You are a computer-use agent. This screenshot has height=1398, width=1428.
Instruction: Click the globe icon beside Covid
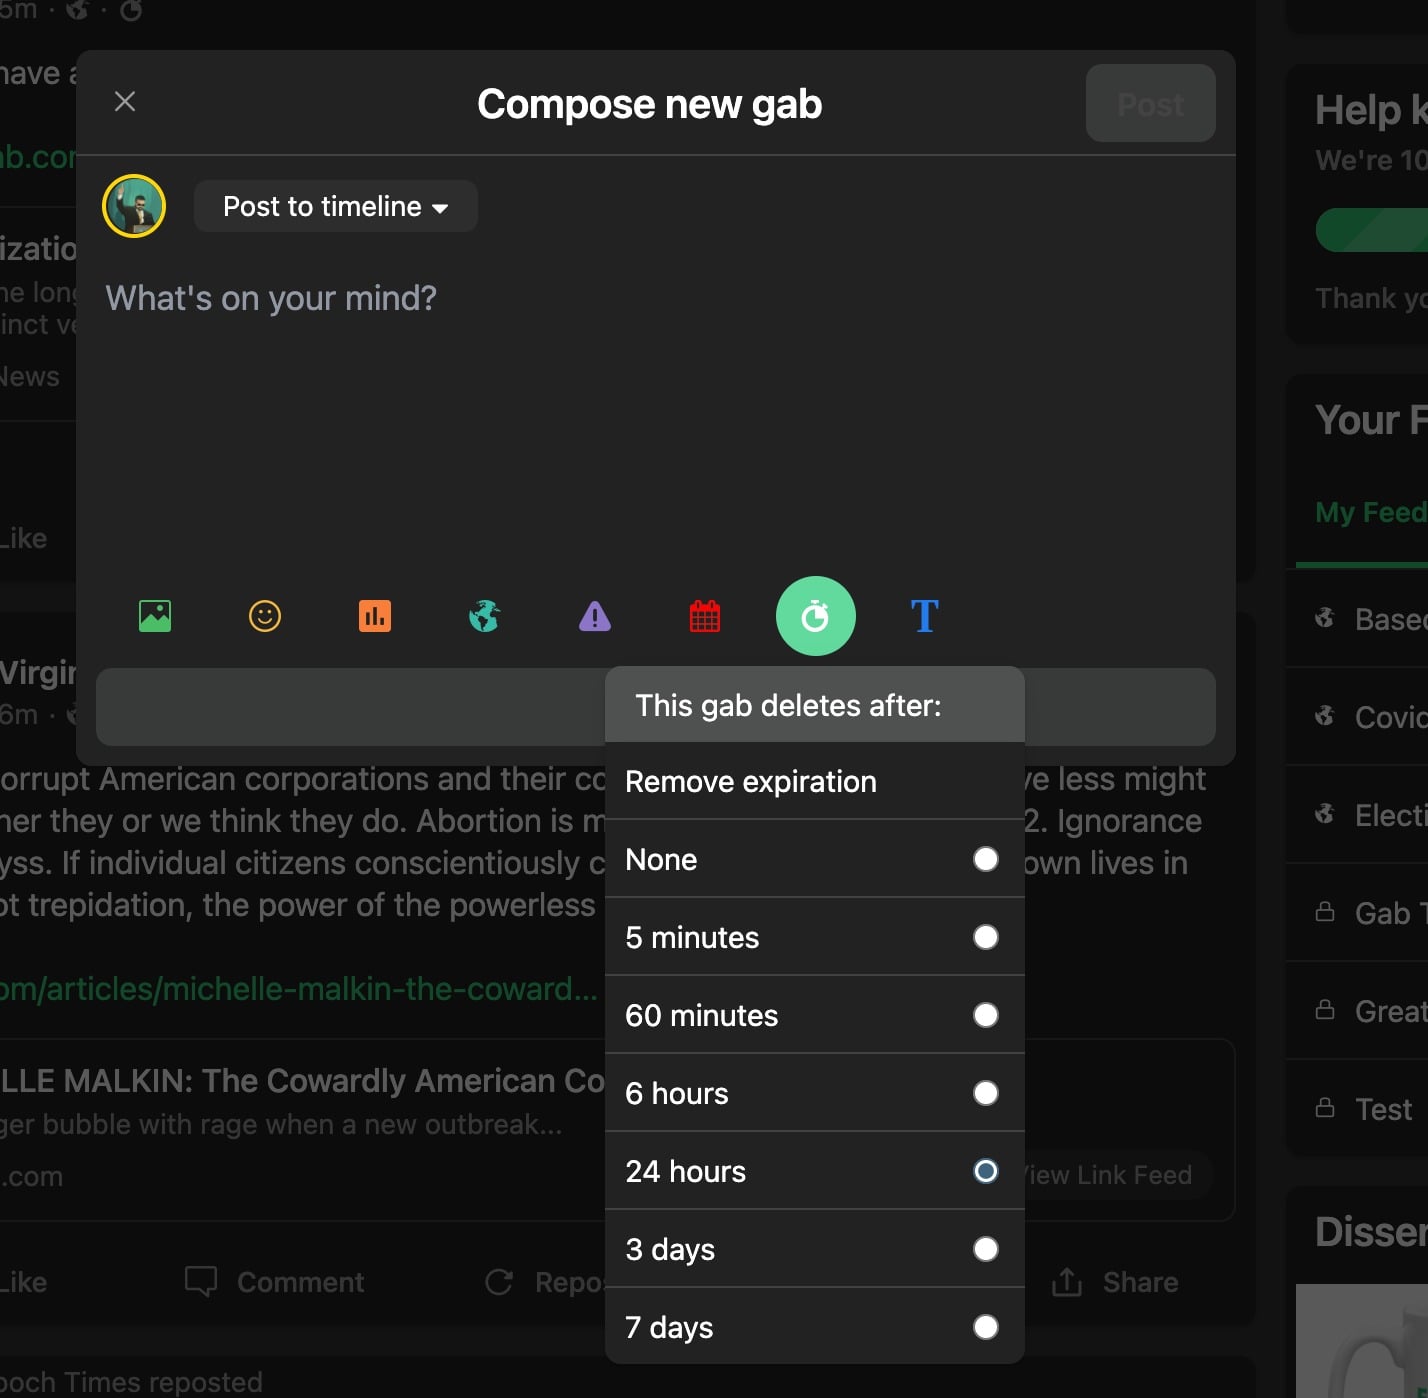click(x=1325, y=716)
